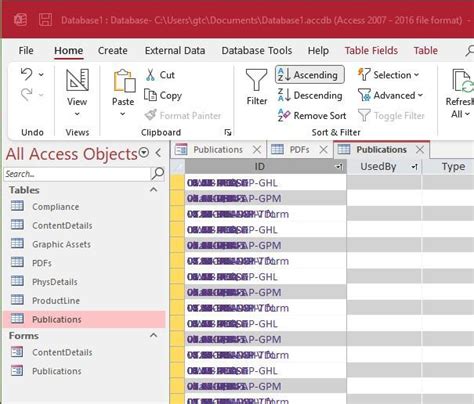Click the Paste clipboard icon
Image resolution: width=474 pixels, height=404 pixels.
point(124,81)
